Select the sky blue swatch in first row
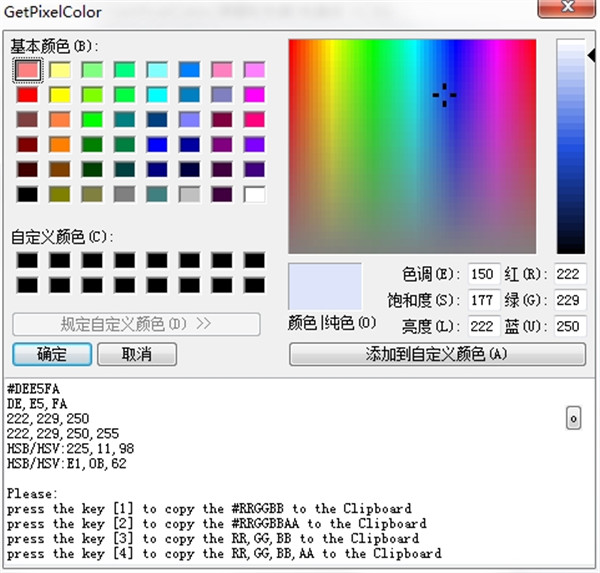The image size is (600, 573). [x=189, y=70]
